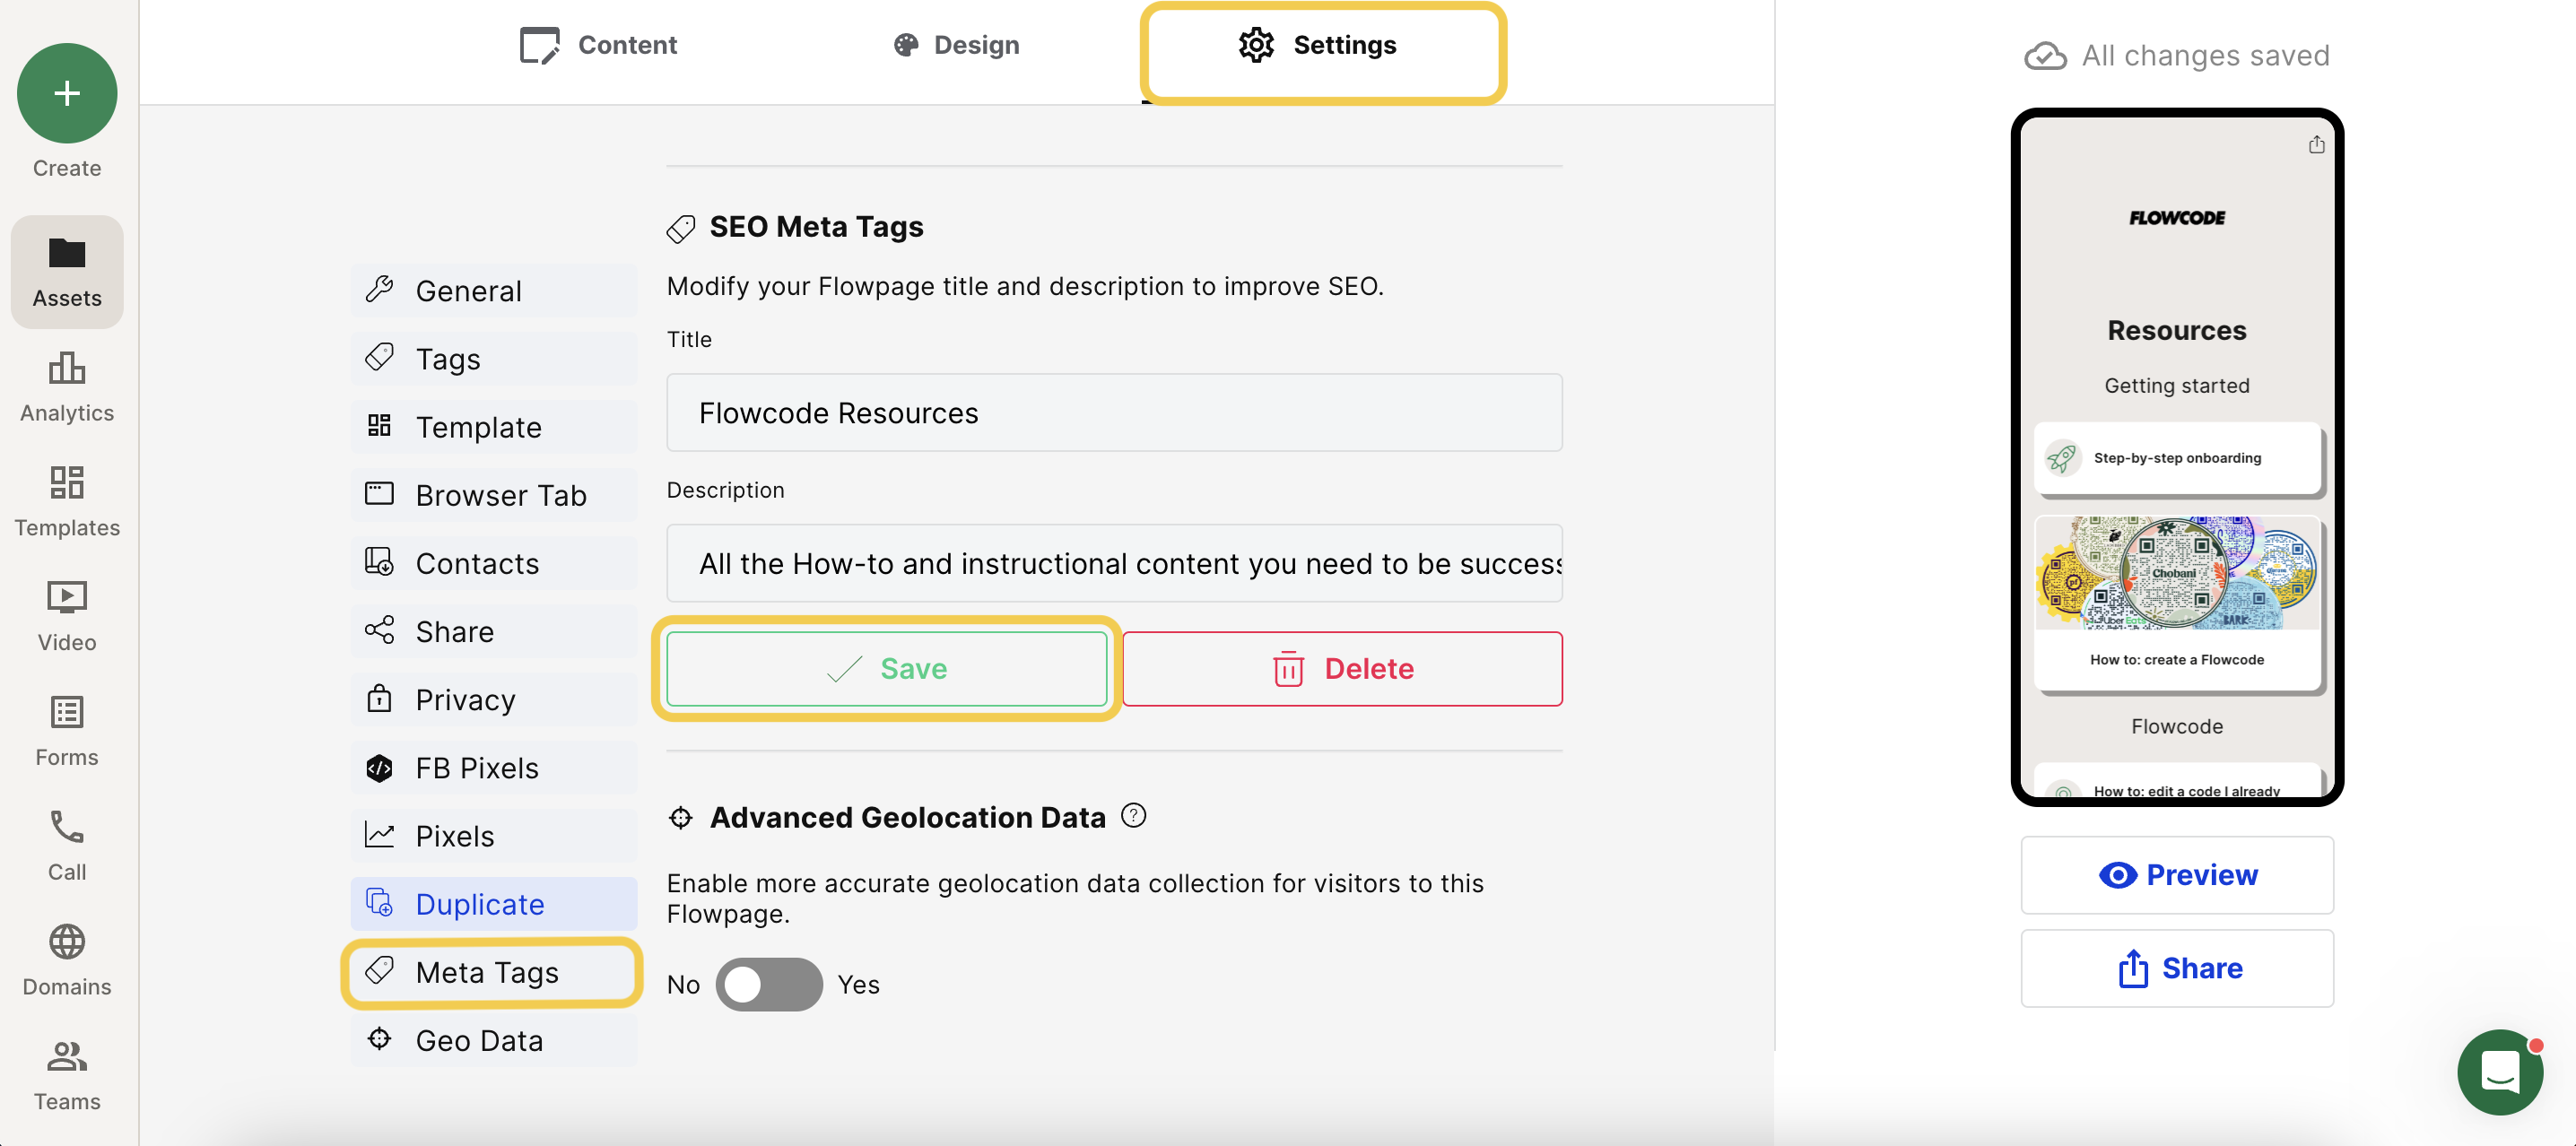Click the help icon beside Advanced Geolocation Data
Viewport: 2576px width, 1146px height.
1133,816
